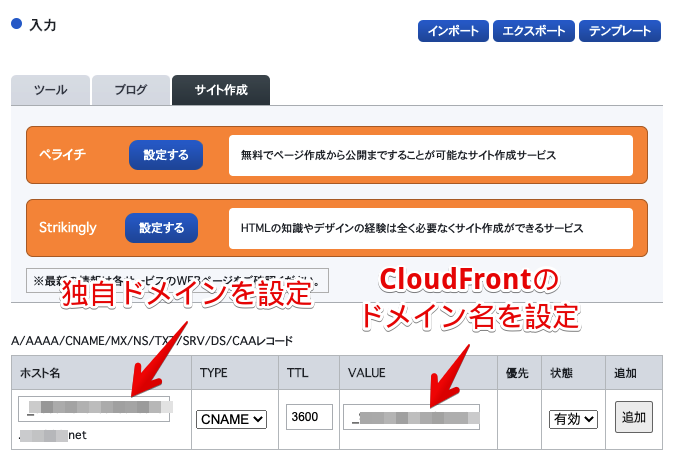Click the ペライチ service description text

(399, 155)
